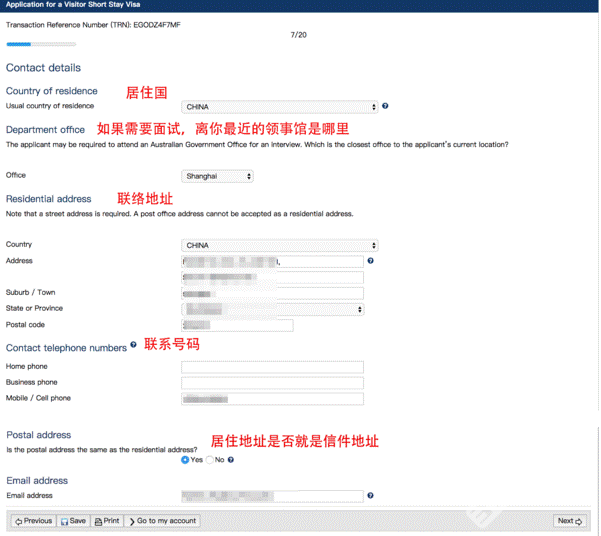Image resolution: width=601 pixels, height=536 pixels.
Task: Click help icon beside Usual country of residence
Action: (x=385, y=106)
